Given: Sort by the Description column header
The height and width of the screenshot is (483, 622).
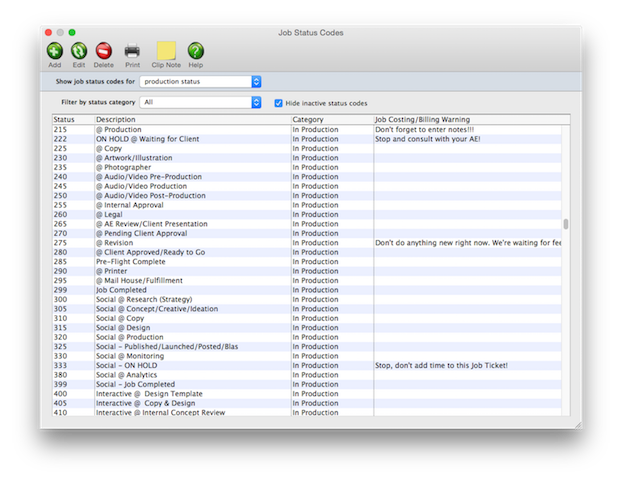Looking at the screenshot, I should point(190,120).
